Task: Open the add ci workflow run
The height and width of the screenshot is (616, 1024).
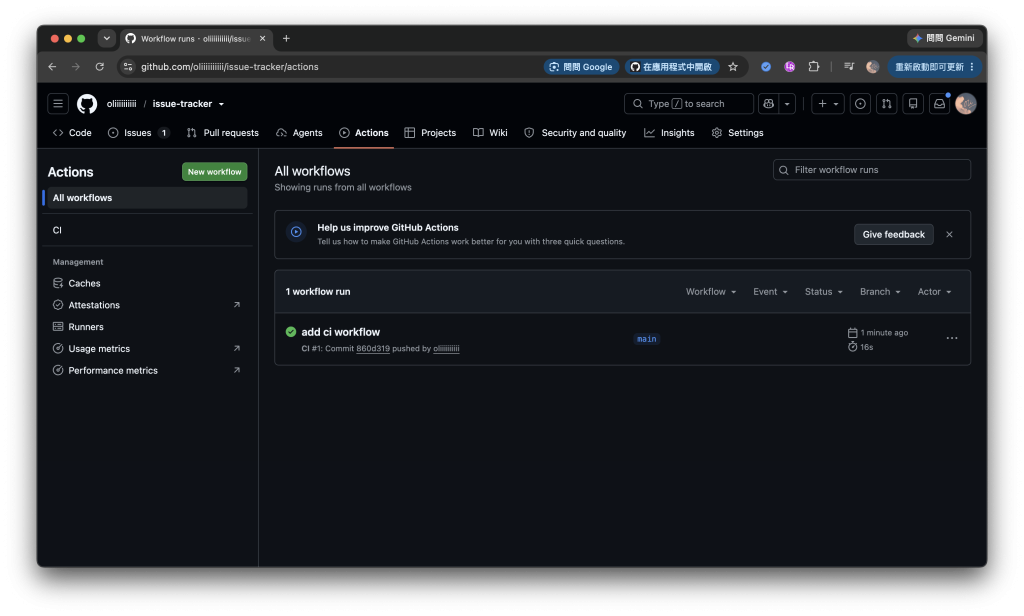Action: (340, 332)
